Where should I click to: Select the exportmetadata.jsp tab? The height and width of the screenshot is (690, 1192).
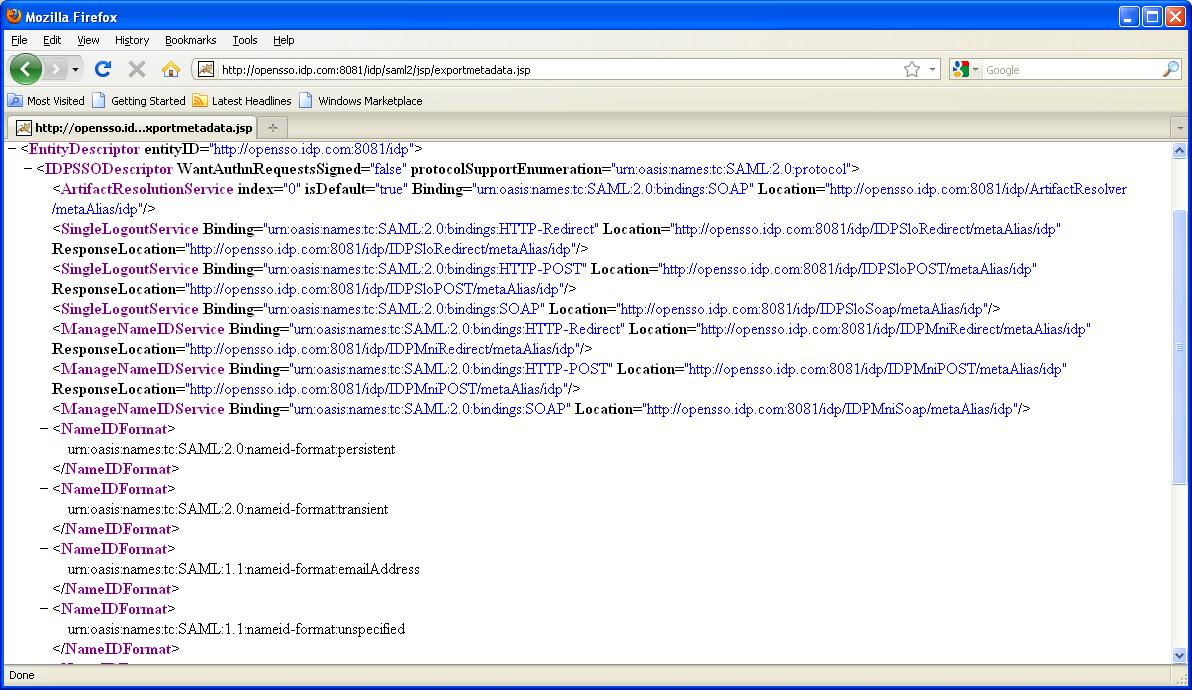click(134, 128)
